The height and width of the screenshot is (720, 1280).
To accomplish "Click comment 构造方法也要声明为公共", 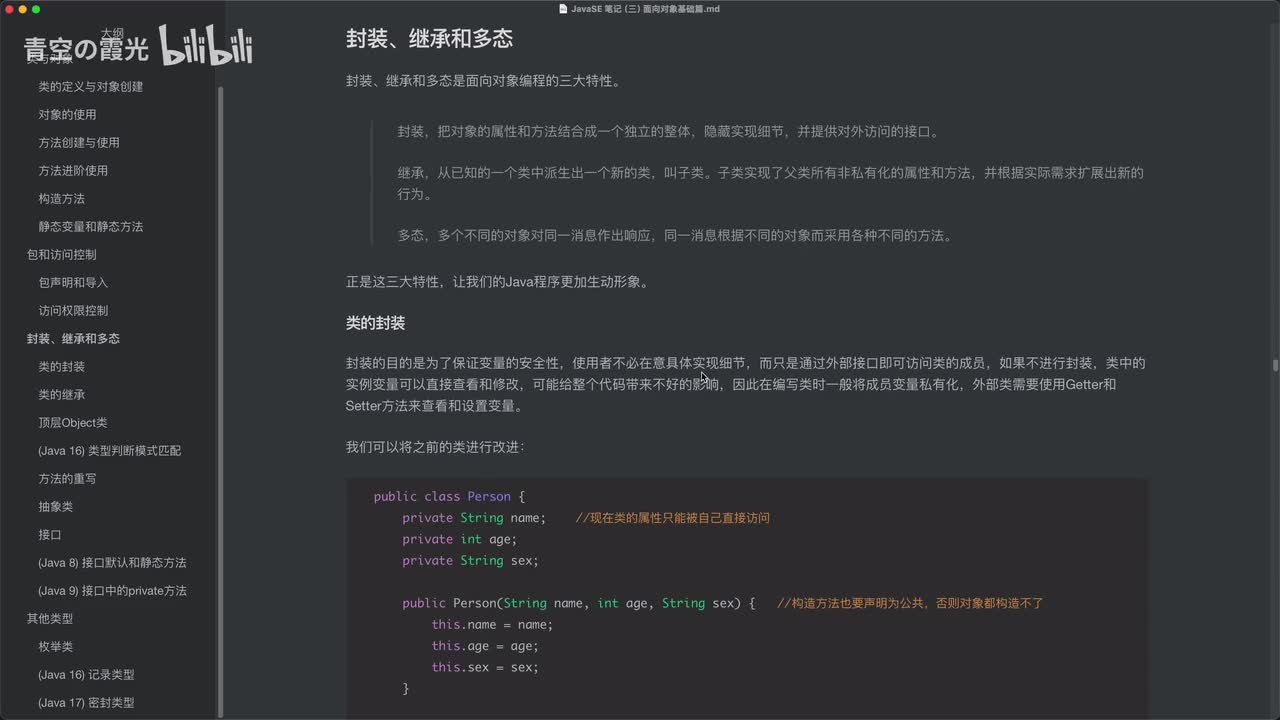I will [x=910, y=604].
